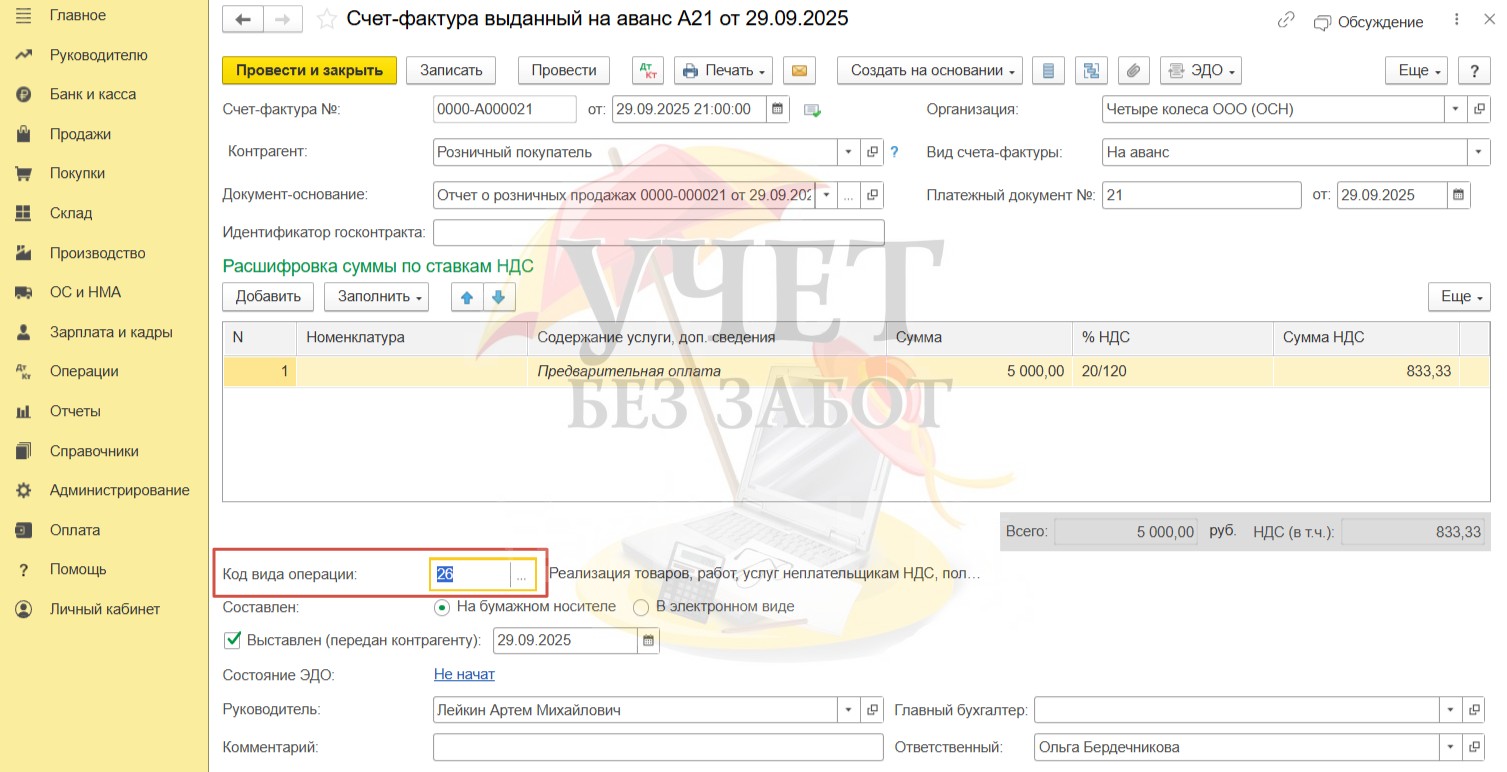Click the paperclip attachments icon
This screenshot has height=772, width=1507.
point(1133,70)
